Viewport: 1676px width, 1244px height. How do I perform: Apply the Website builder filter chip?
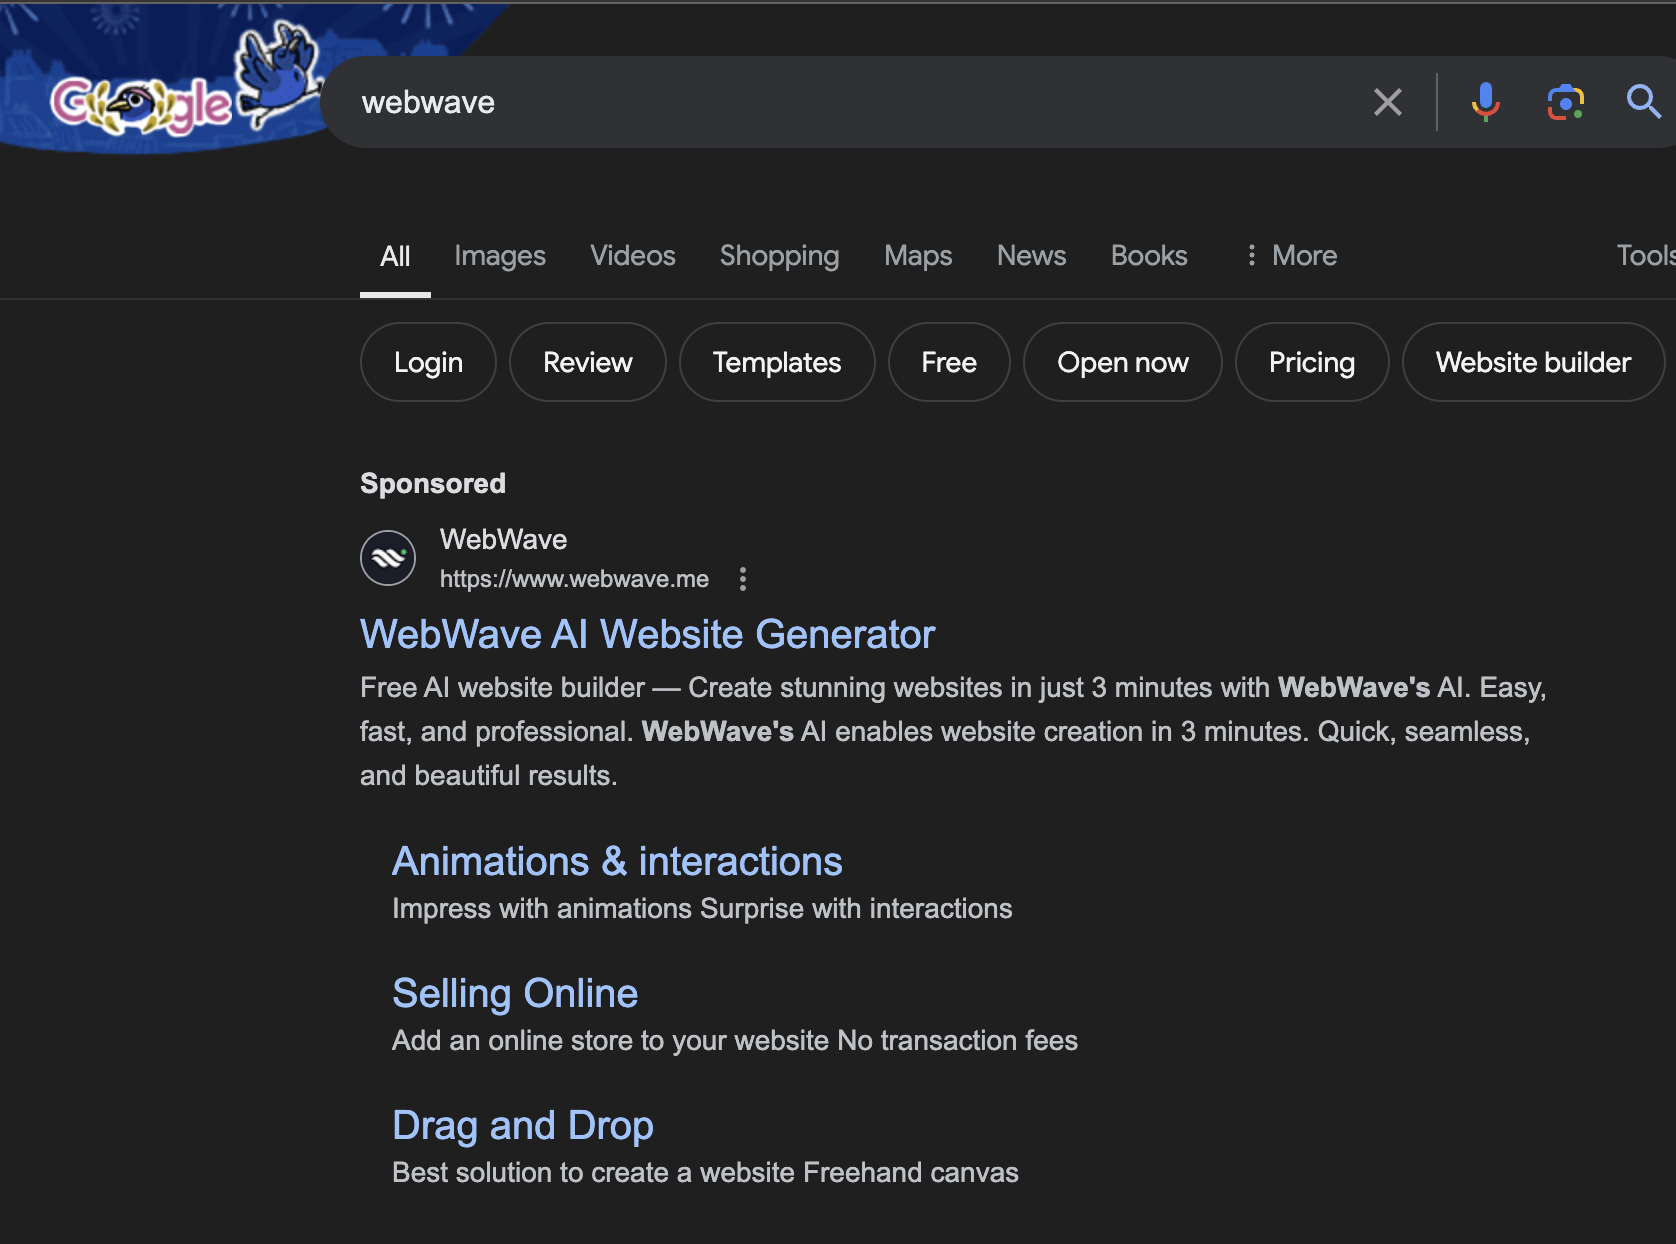click(1534, 362)
